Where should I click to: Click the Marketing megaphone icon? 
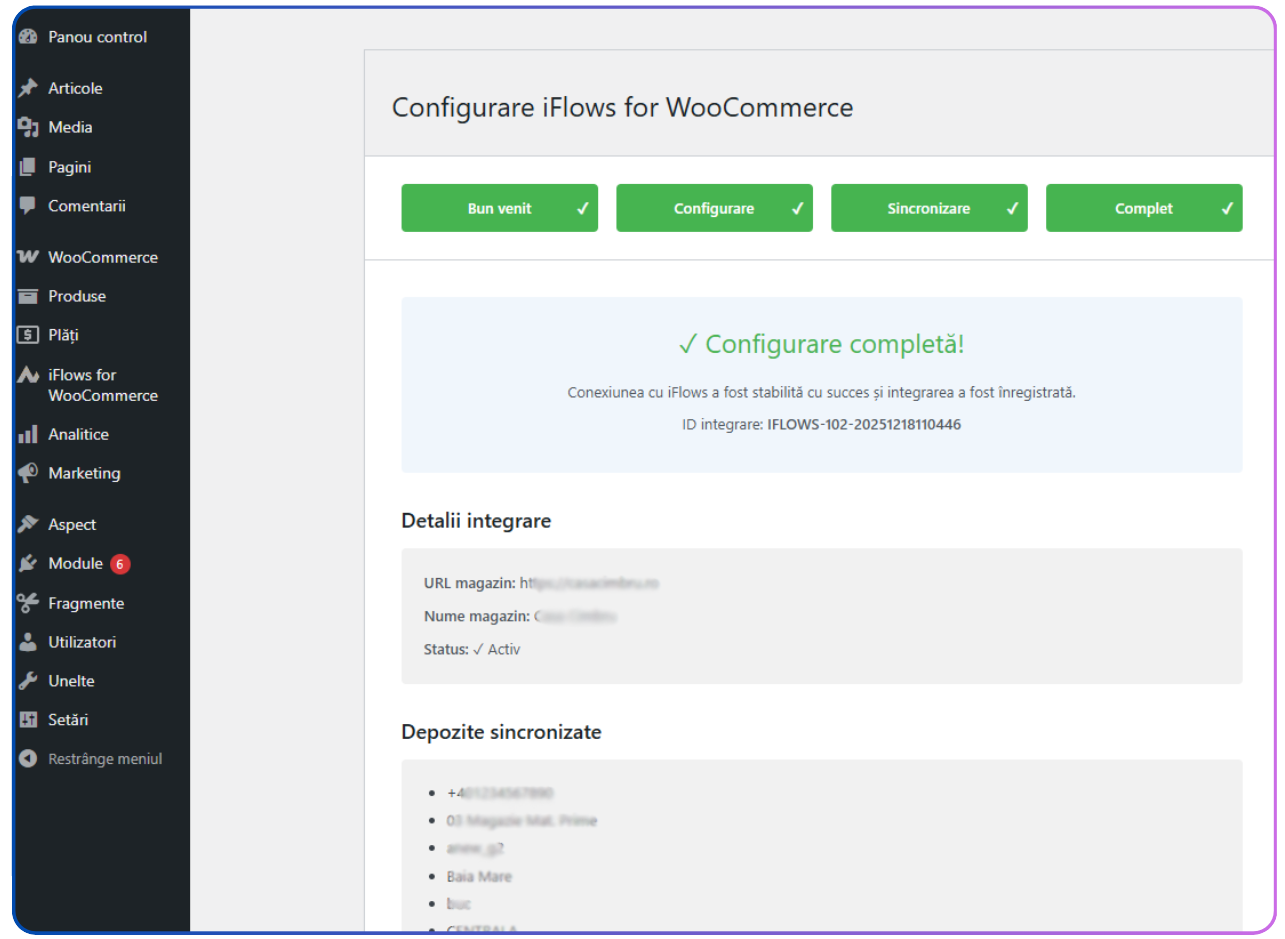(x=29, y=473)
